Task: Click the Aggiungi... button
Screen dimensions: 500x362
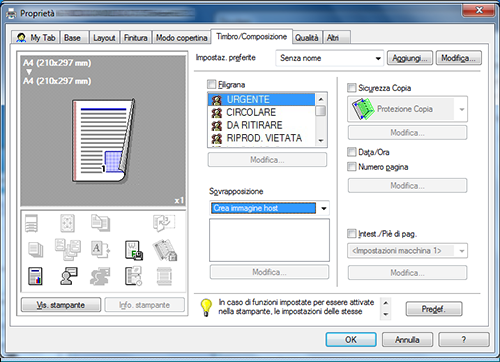Action: click(410, 58)
